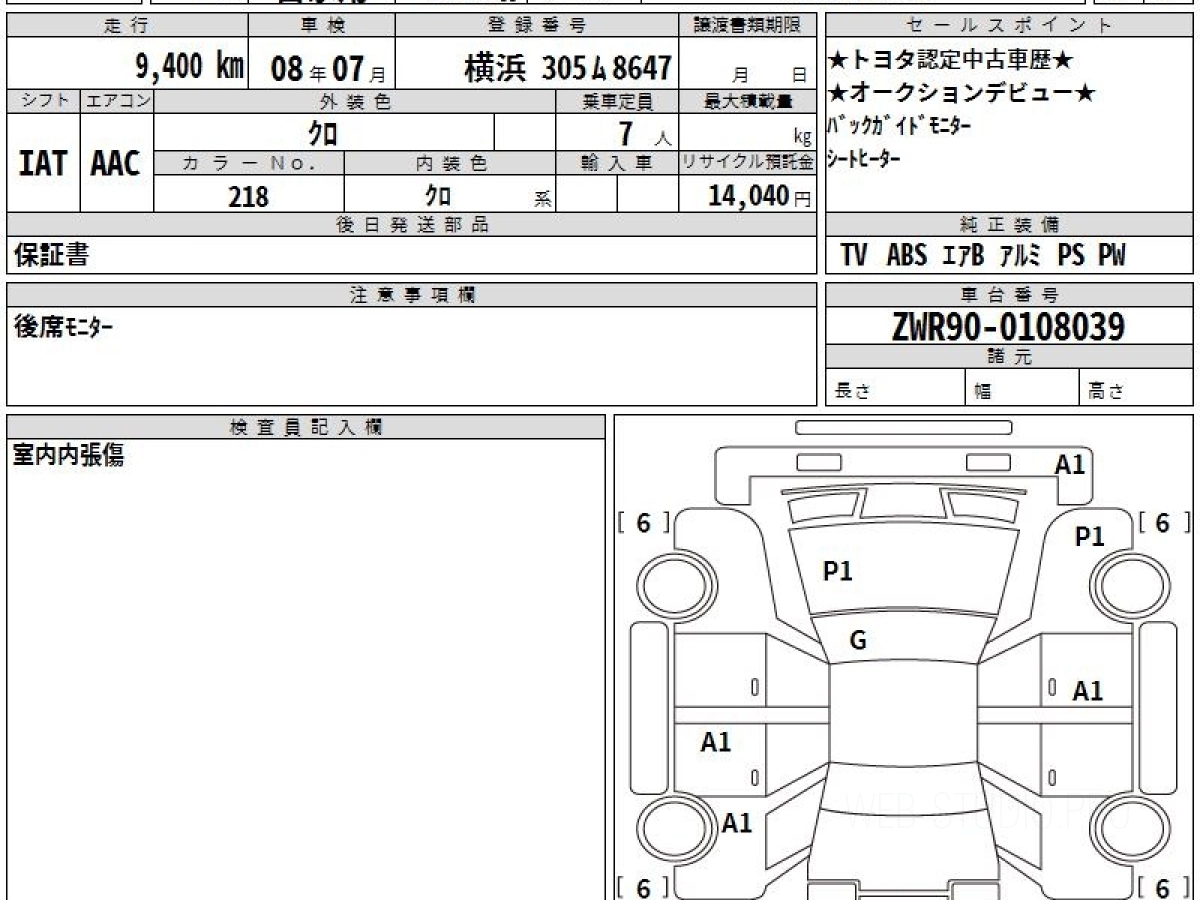The width and height of the screenshot is (1200, 900).
Task: Select the PS equipment item
Action: coord(1071,256)
